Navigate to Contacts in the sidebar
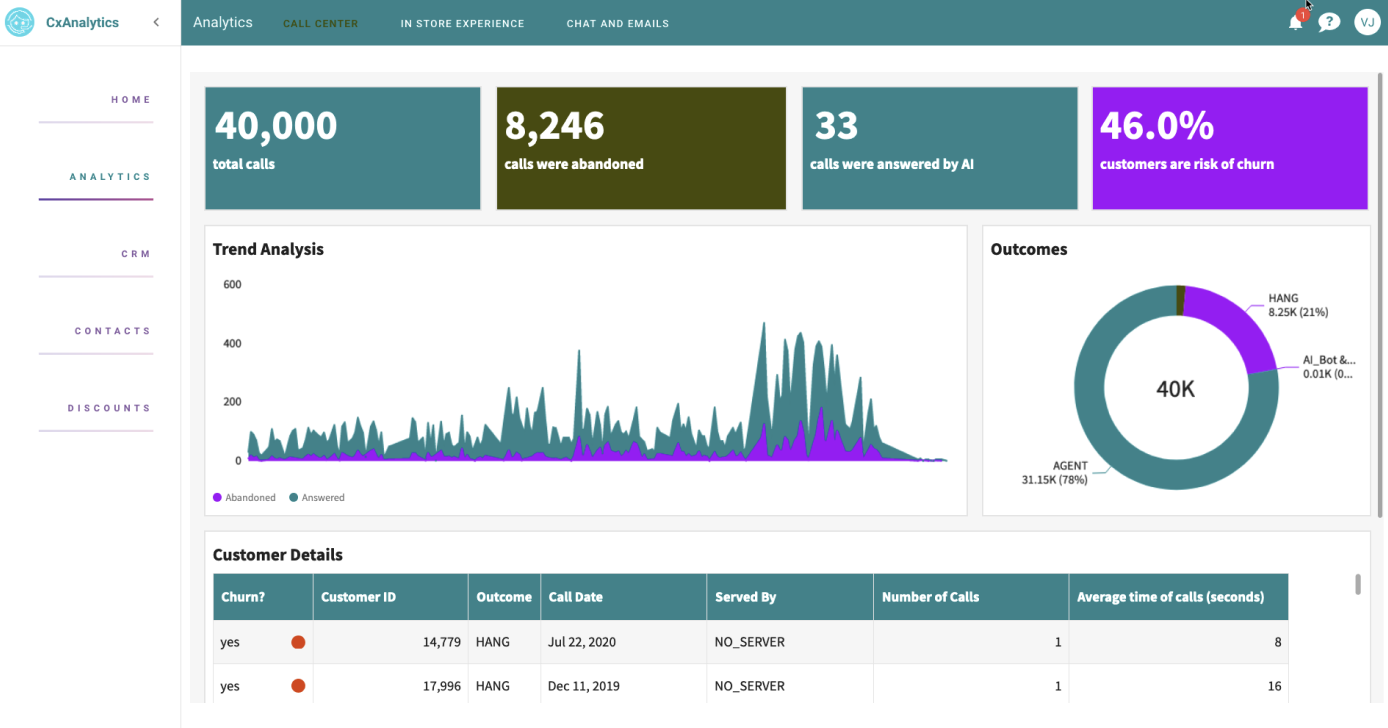Viewport: 1388px width, 728px height. pyautogui.click(x=112, y=331)
